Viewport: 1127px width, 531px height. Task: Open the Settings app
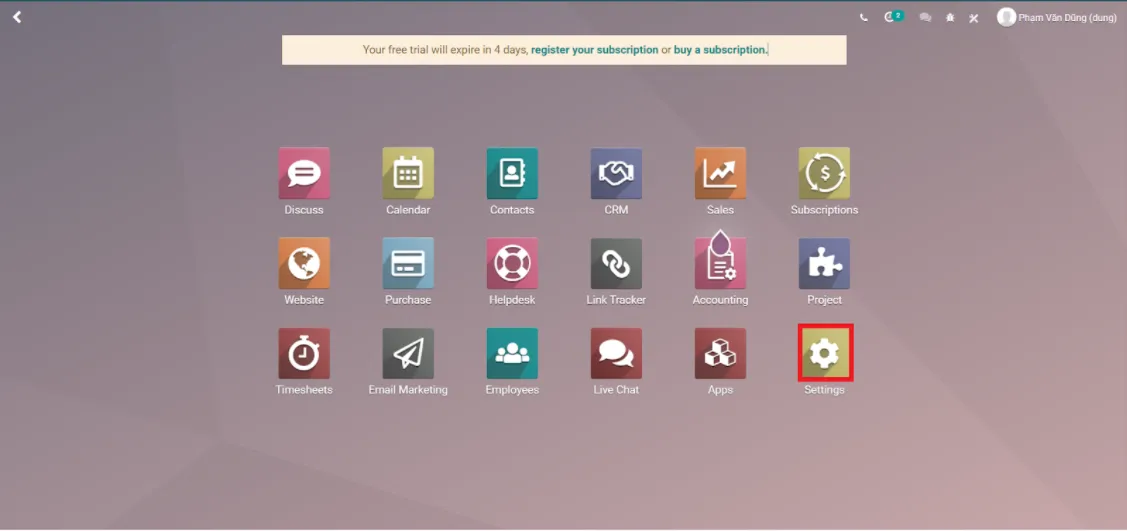coord(824,354)
